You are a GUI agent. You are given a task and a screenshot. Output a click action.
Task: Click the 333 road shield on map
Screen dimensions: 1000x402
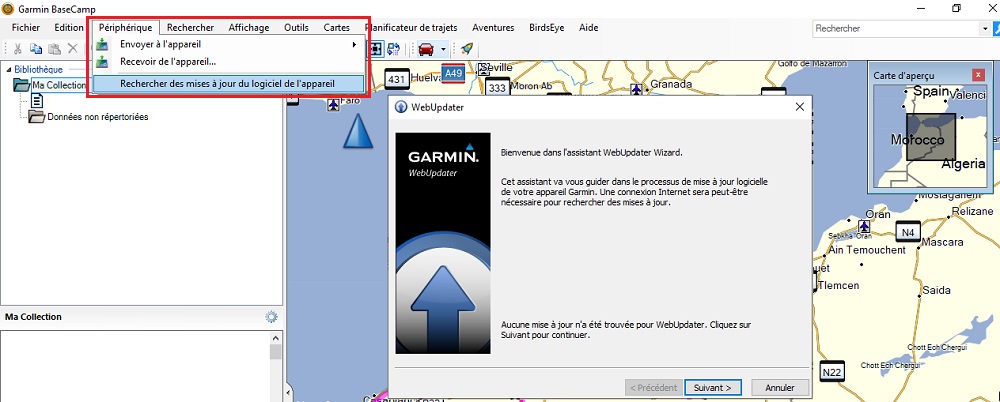497,87
